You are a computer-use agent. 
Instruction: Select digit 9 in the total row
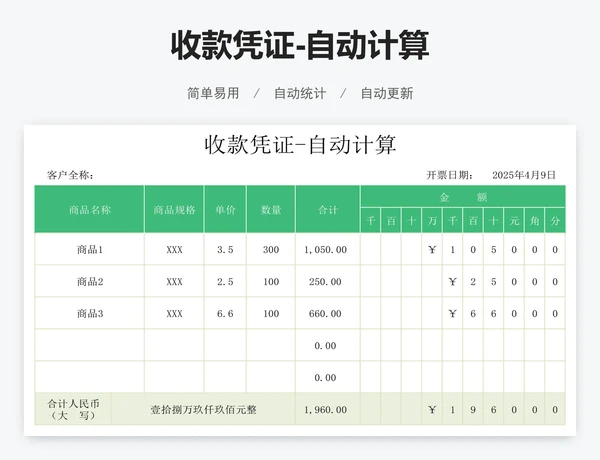473,409
